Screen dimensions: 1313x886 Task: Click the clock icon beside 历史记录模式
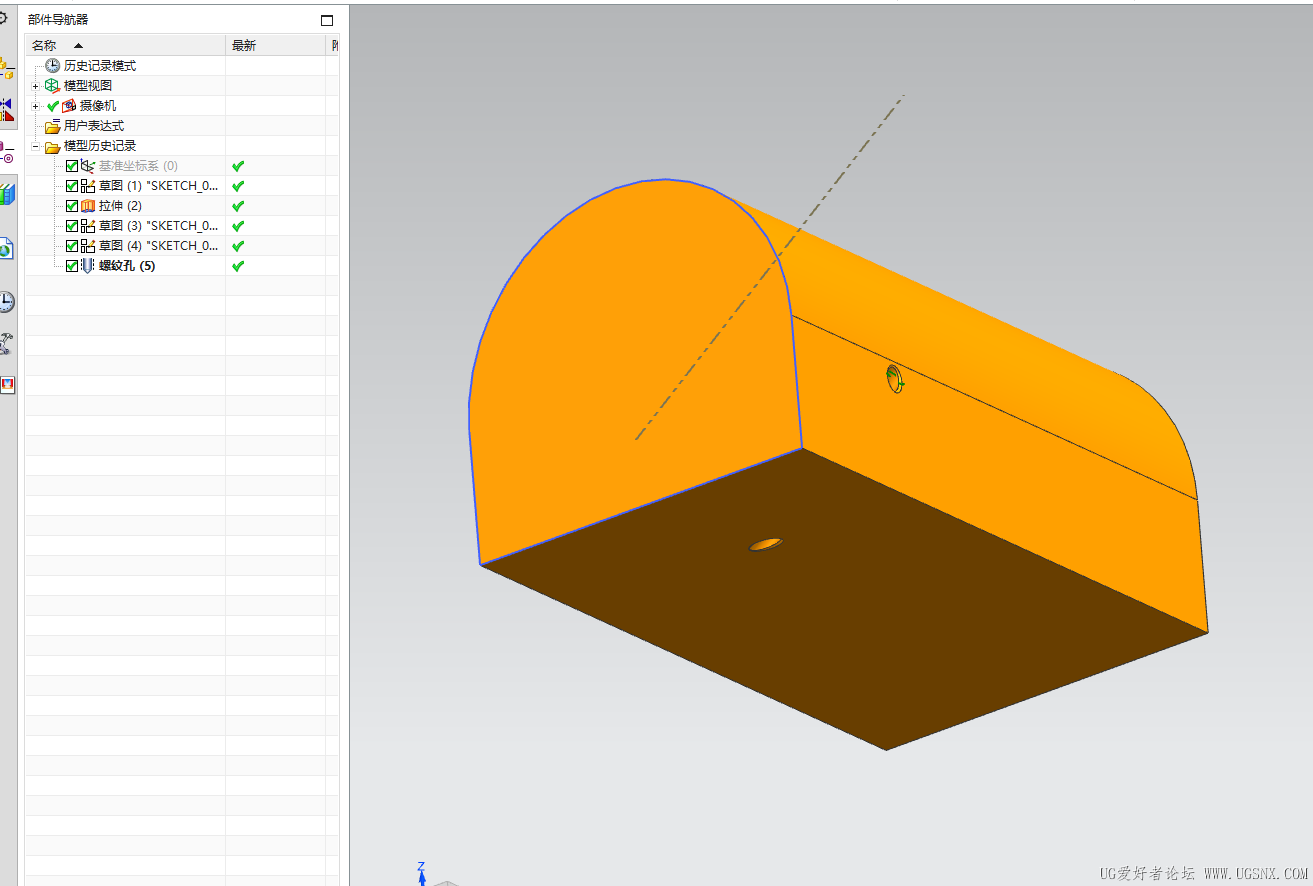point(52,66)
